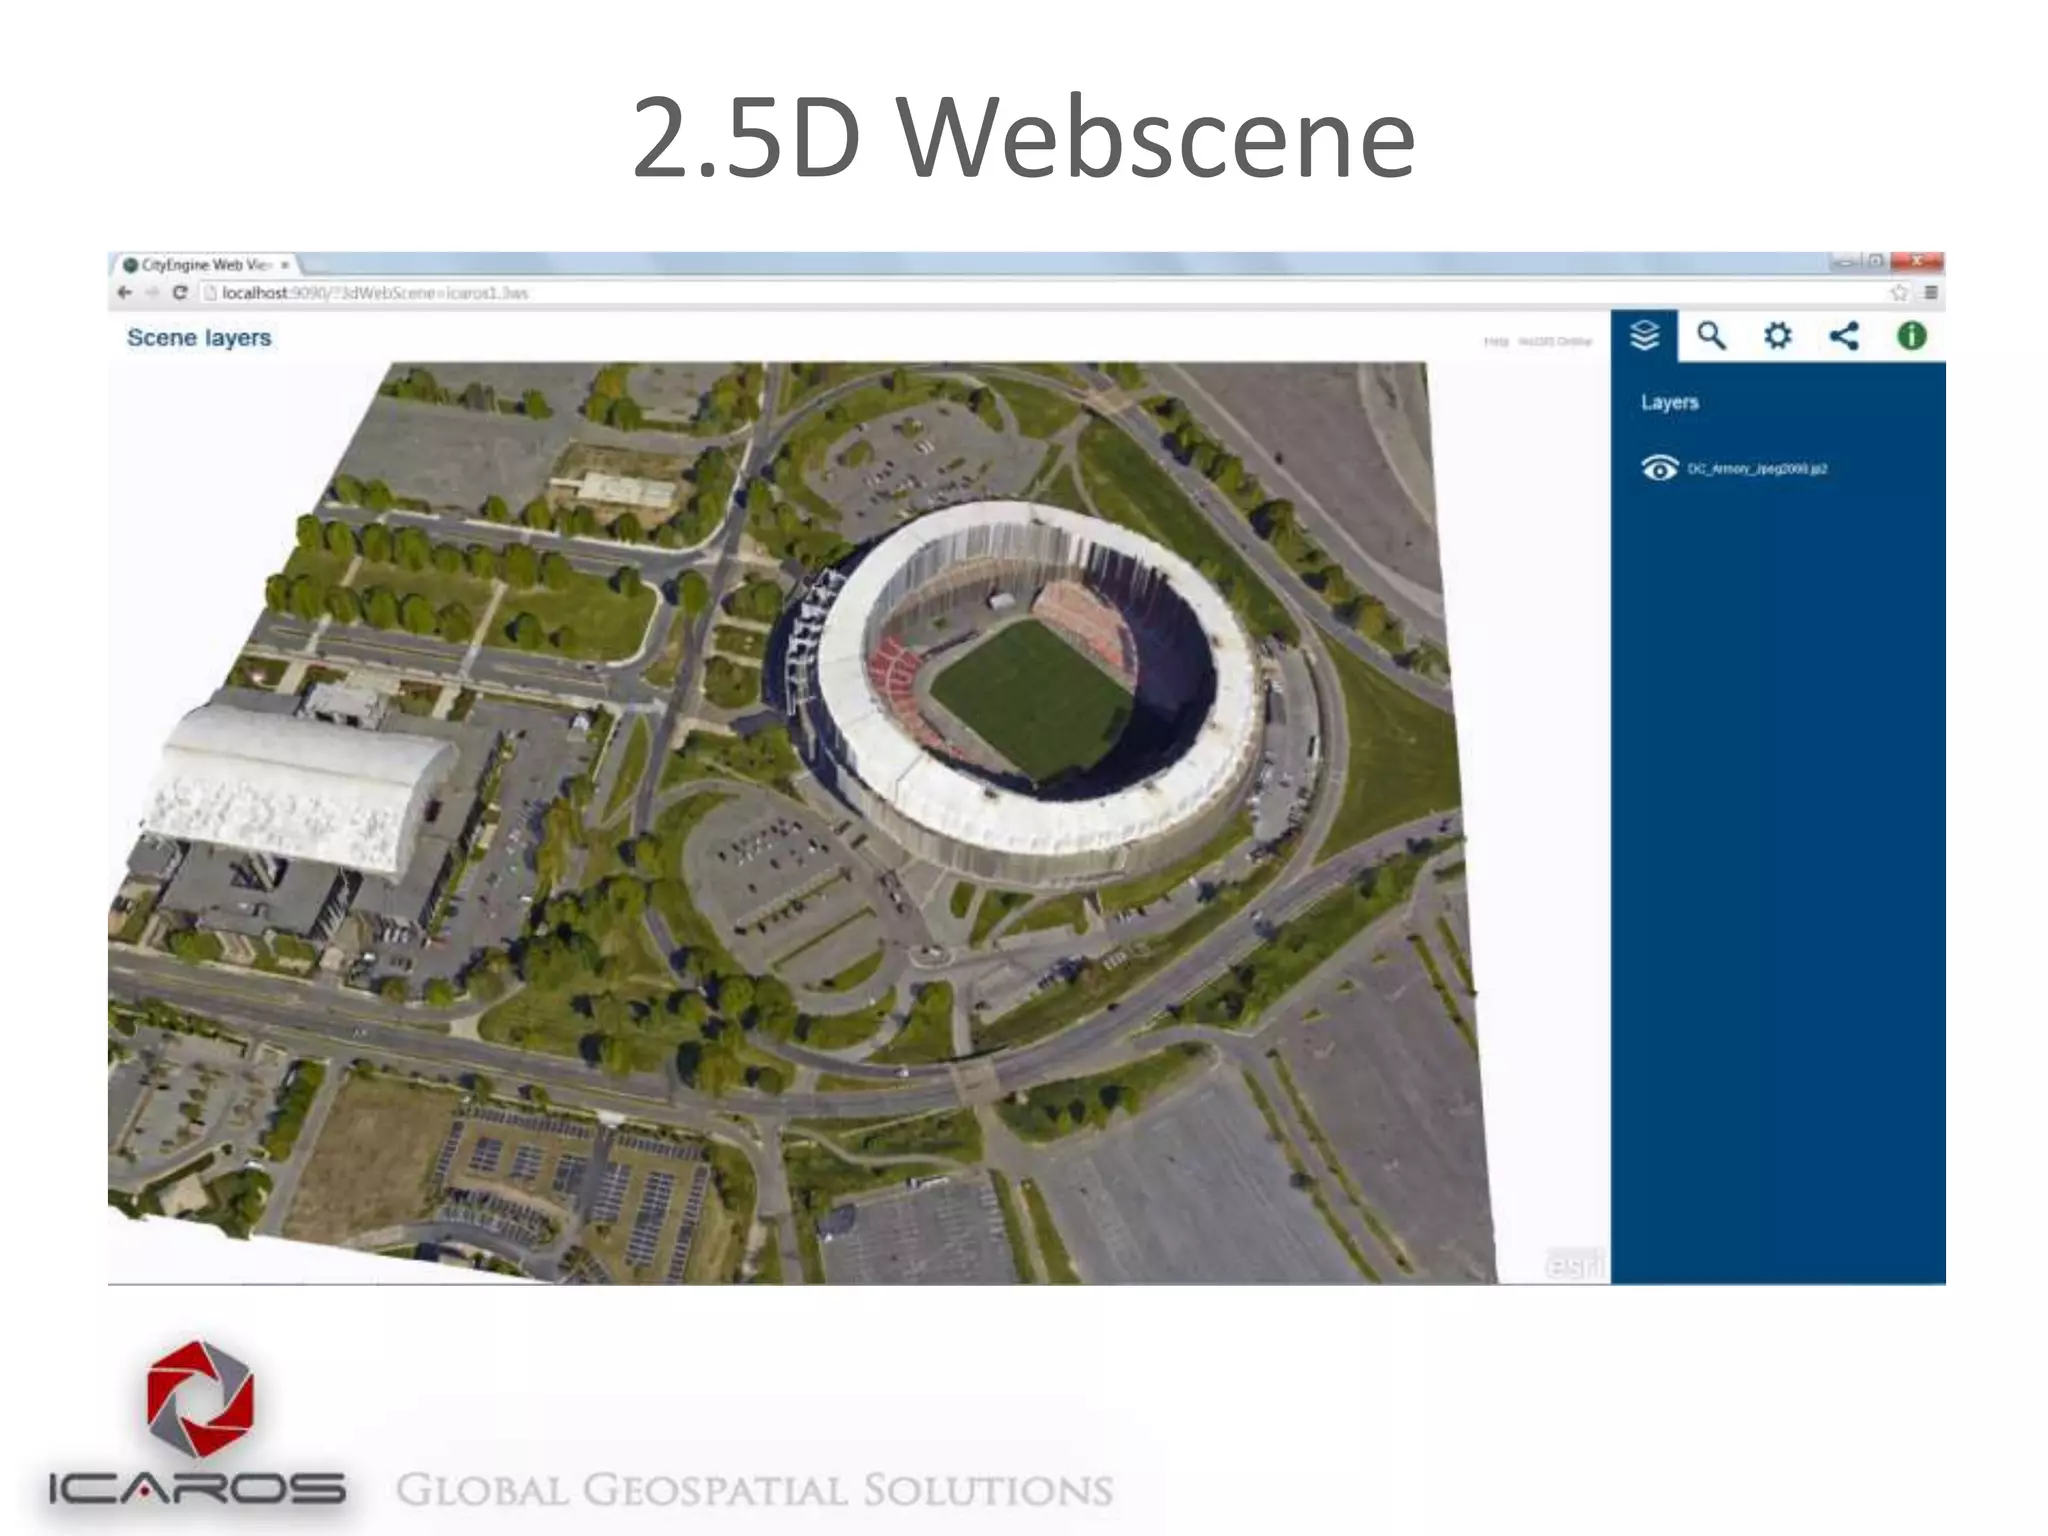Bookmark the page with the star icon
The image size is (2048, 1536).
point(1899,293)
